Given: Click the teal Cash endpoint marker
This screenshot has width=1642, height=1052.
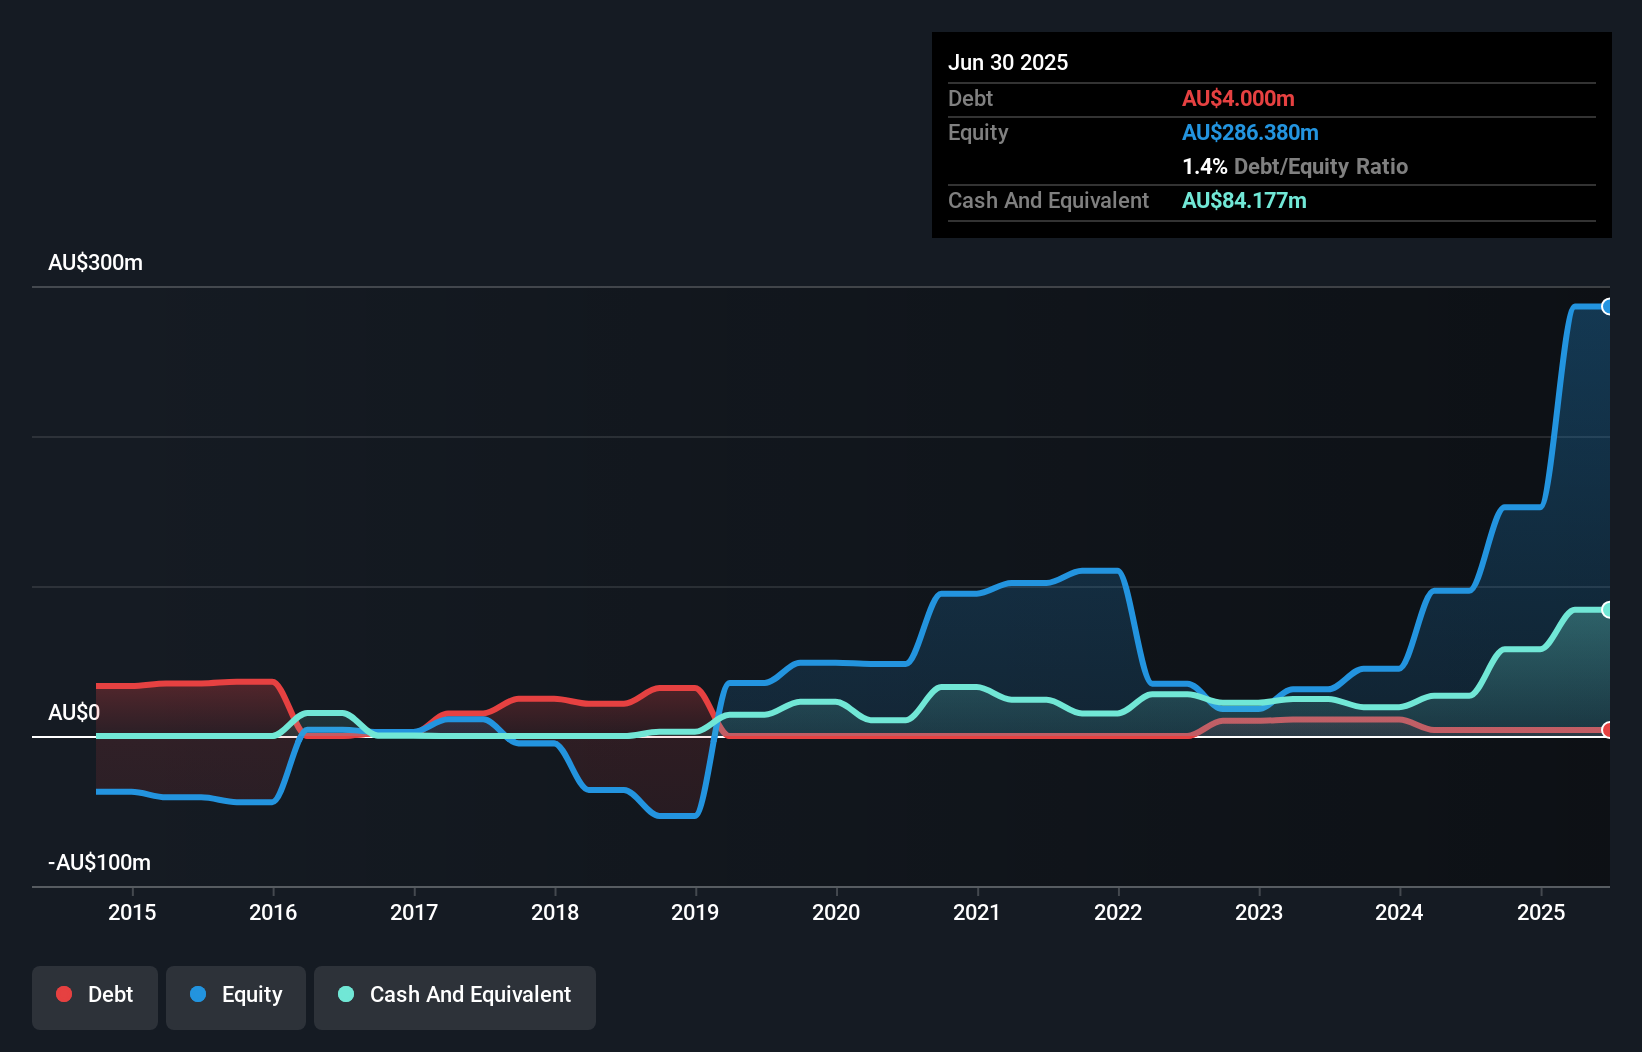Looking at the screenshot, I should [x=1607, y=610].
